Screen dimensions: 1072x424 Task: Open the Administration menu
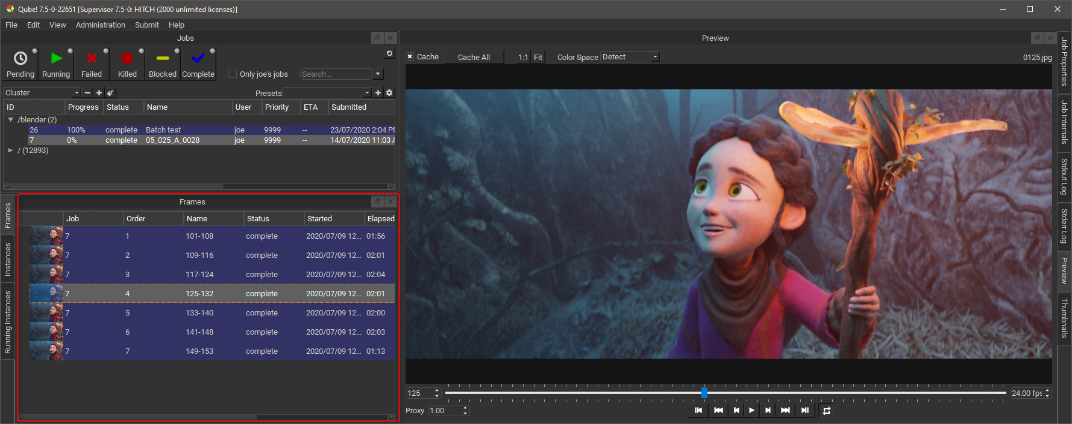pyautogui.click(x=101, y=24)
